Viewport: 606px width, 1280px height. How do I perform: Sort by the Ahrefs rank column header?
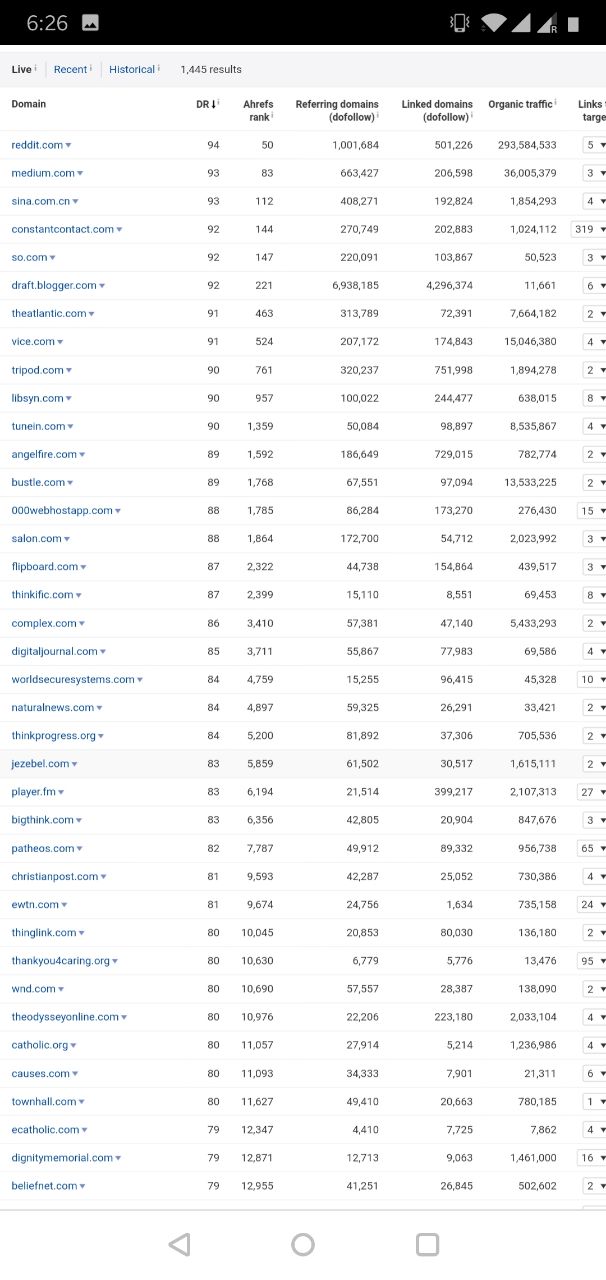coord(258,110)
